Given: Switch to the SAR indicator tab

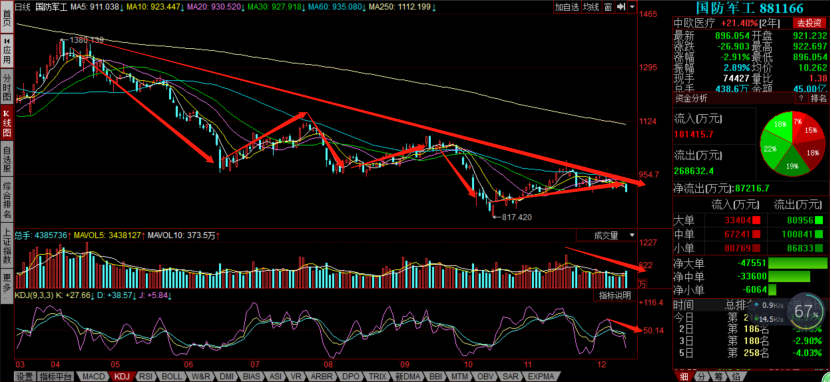Looking at the screenshot, I should [x=510, y=377].
